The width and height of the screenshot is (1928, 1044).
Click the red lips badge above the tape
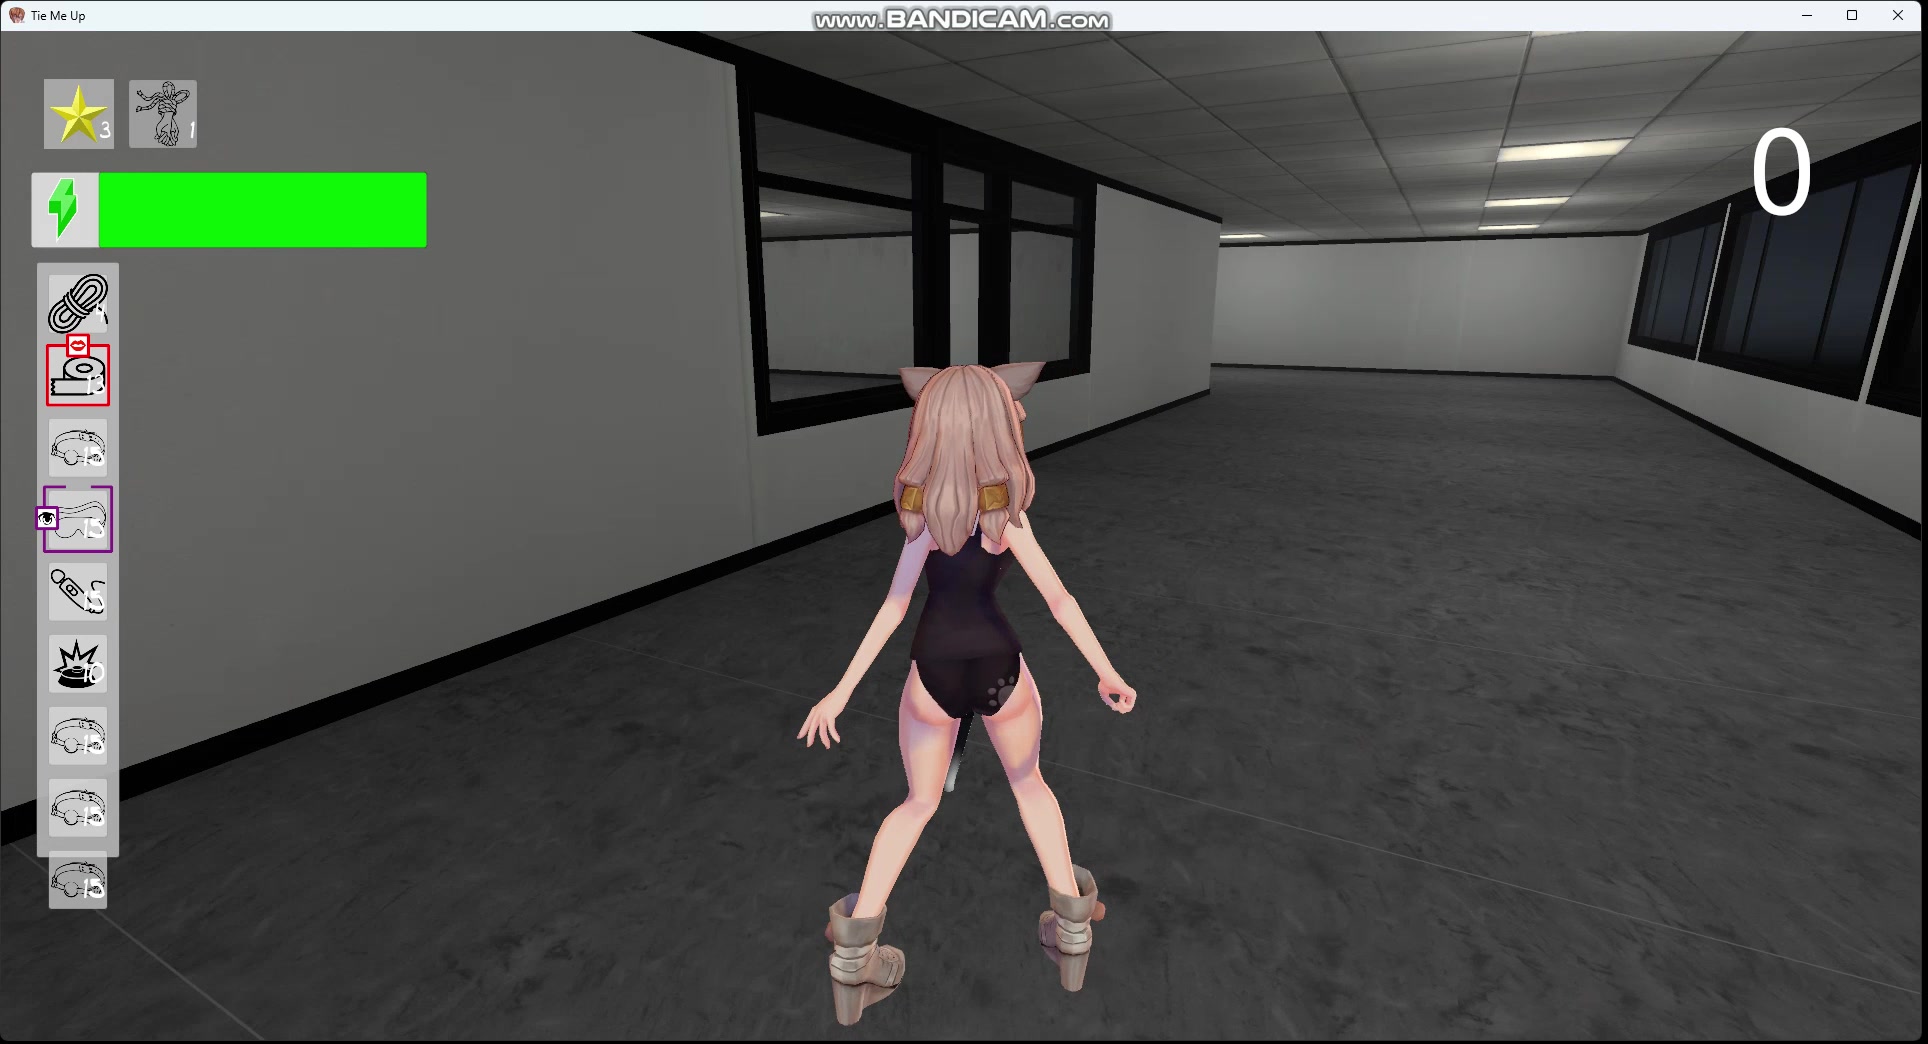(78, 346)
